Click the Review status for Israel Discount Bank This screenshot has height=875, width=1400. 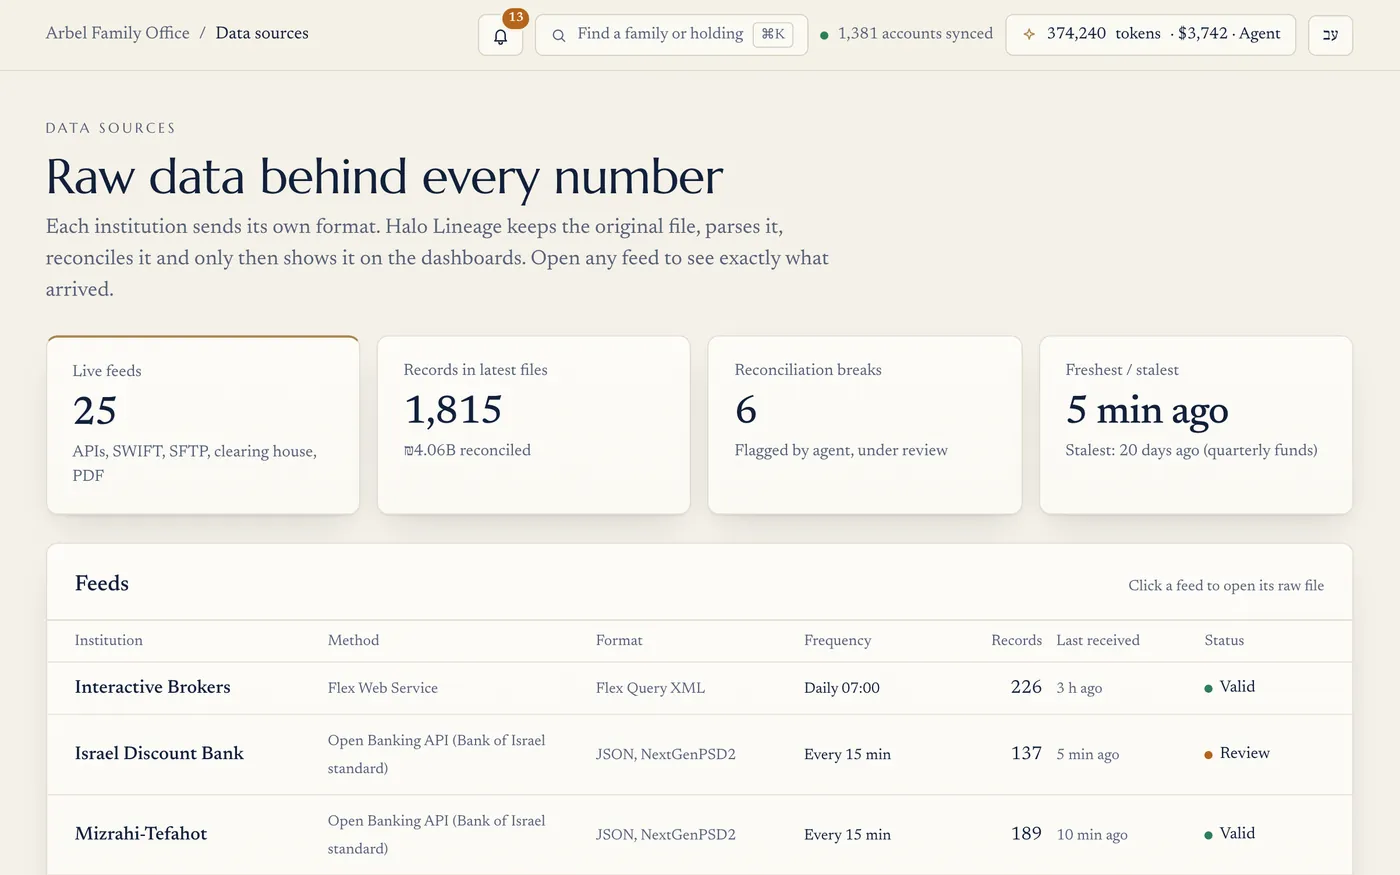[x=1237, y=753]
